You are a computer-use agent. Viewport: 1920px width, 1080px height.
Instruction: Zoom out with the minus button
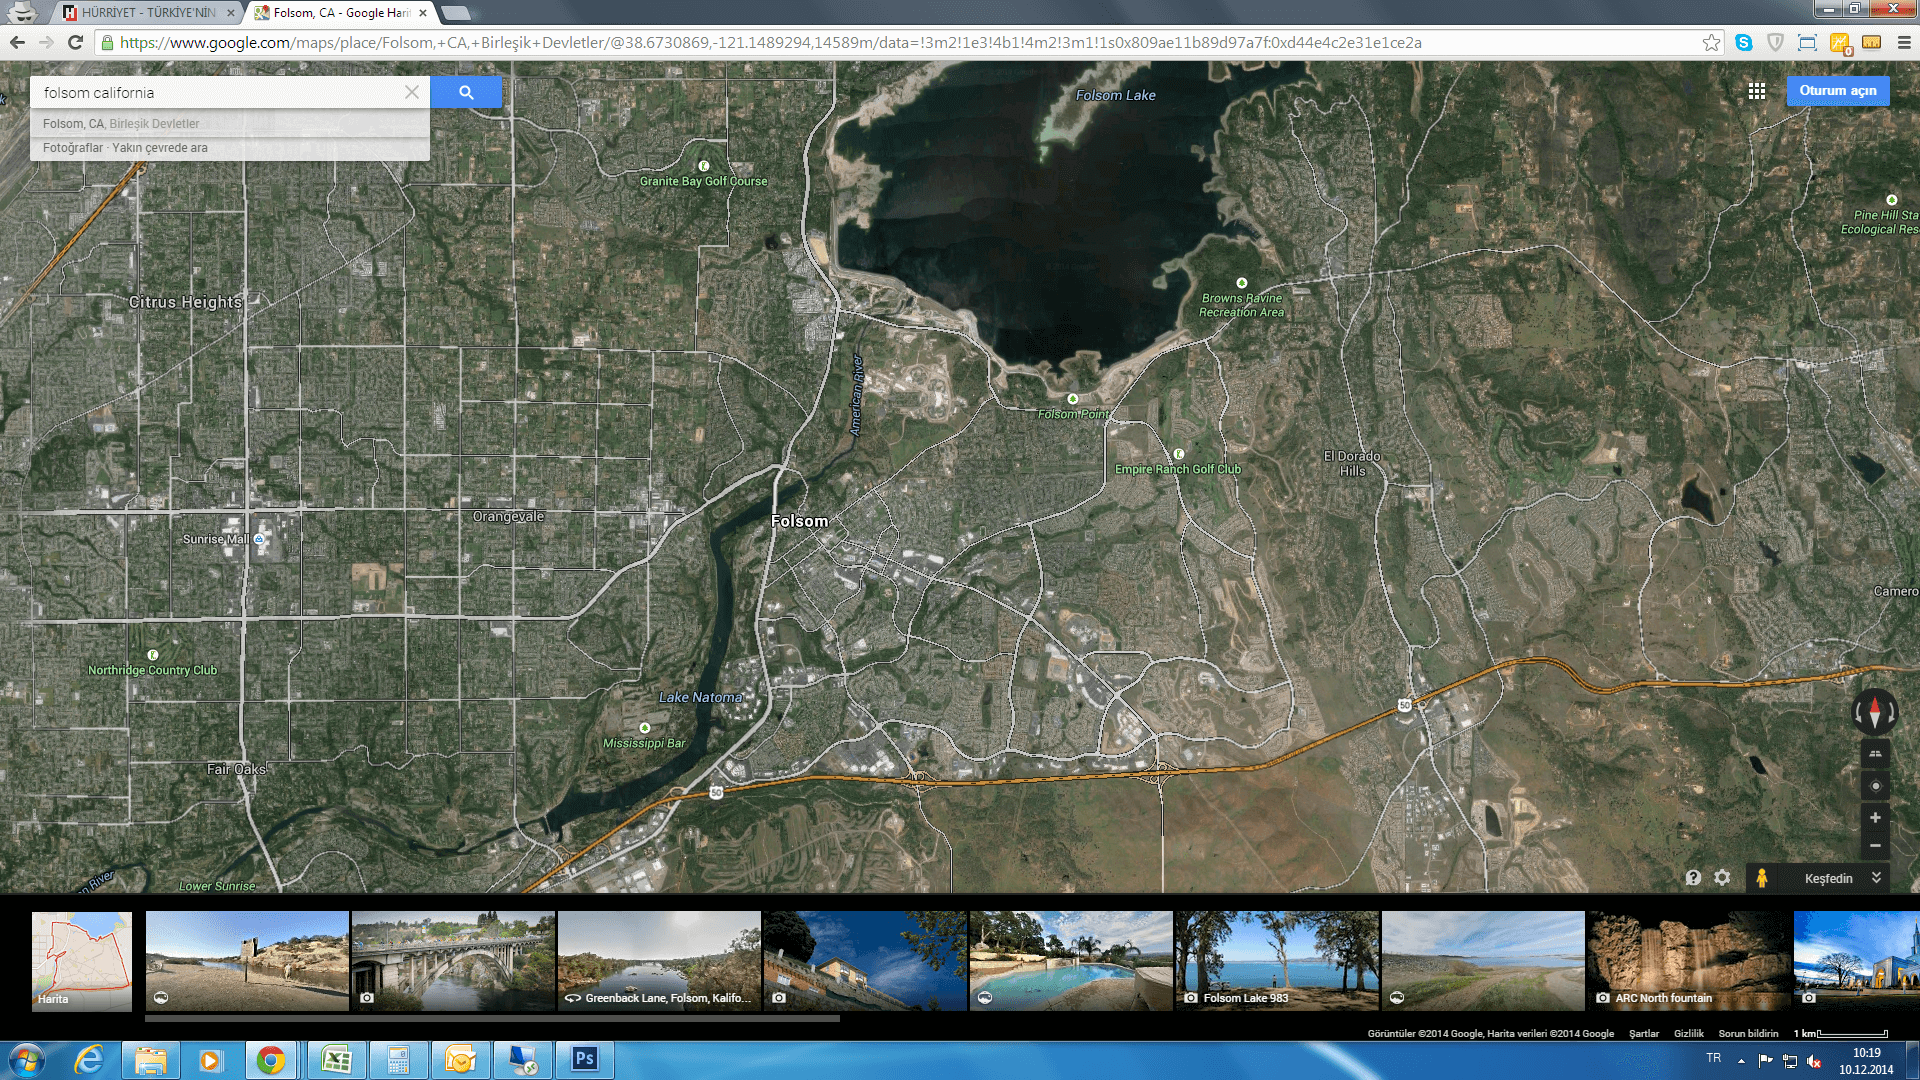(x=1875, y=846)
